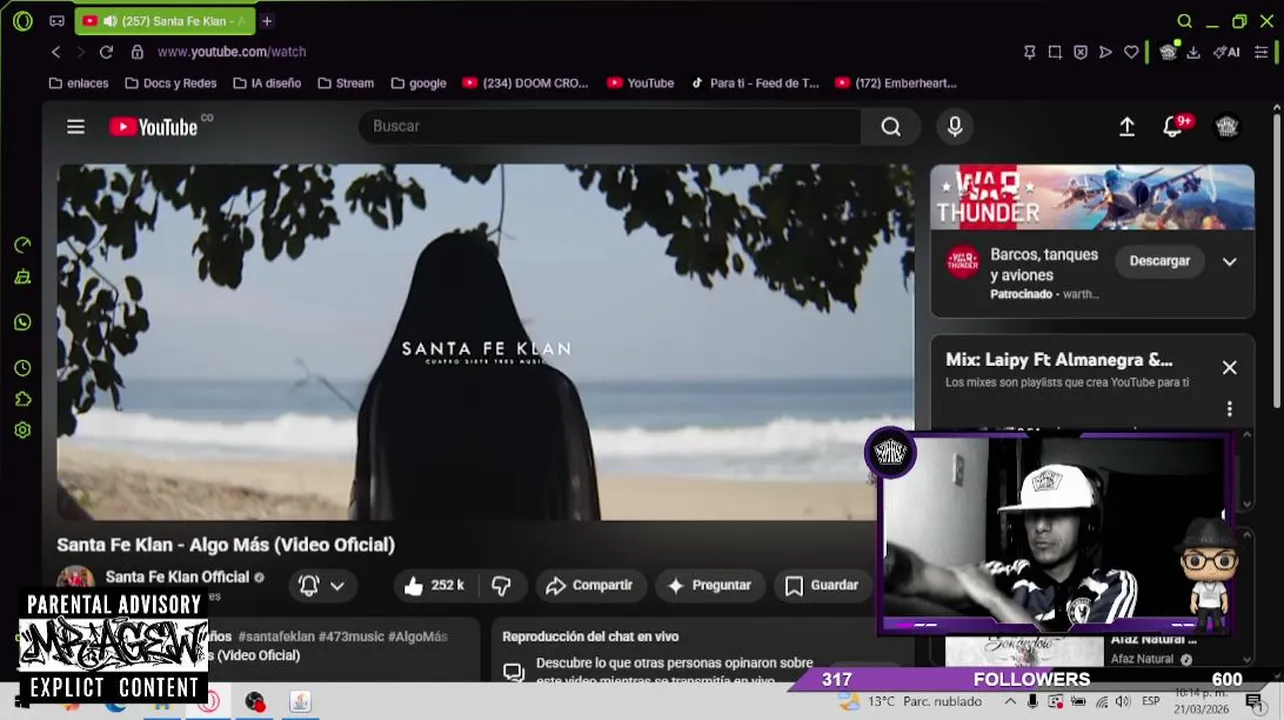Share the video with Compartir
The width and height of the screenshot is (1284, 720).
[x=590, y=586]
